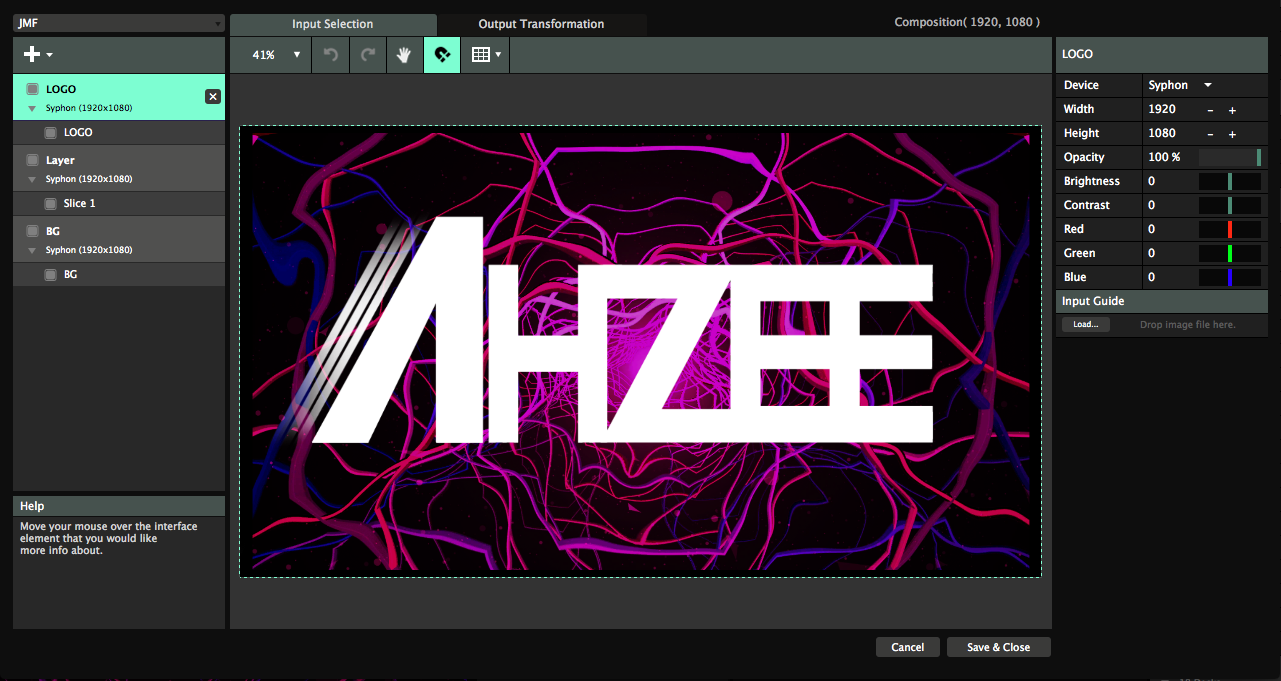Toggle the LOGO slice checkbox
This screenshot has height=681, width=1281.
(x=50, y=132)
